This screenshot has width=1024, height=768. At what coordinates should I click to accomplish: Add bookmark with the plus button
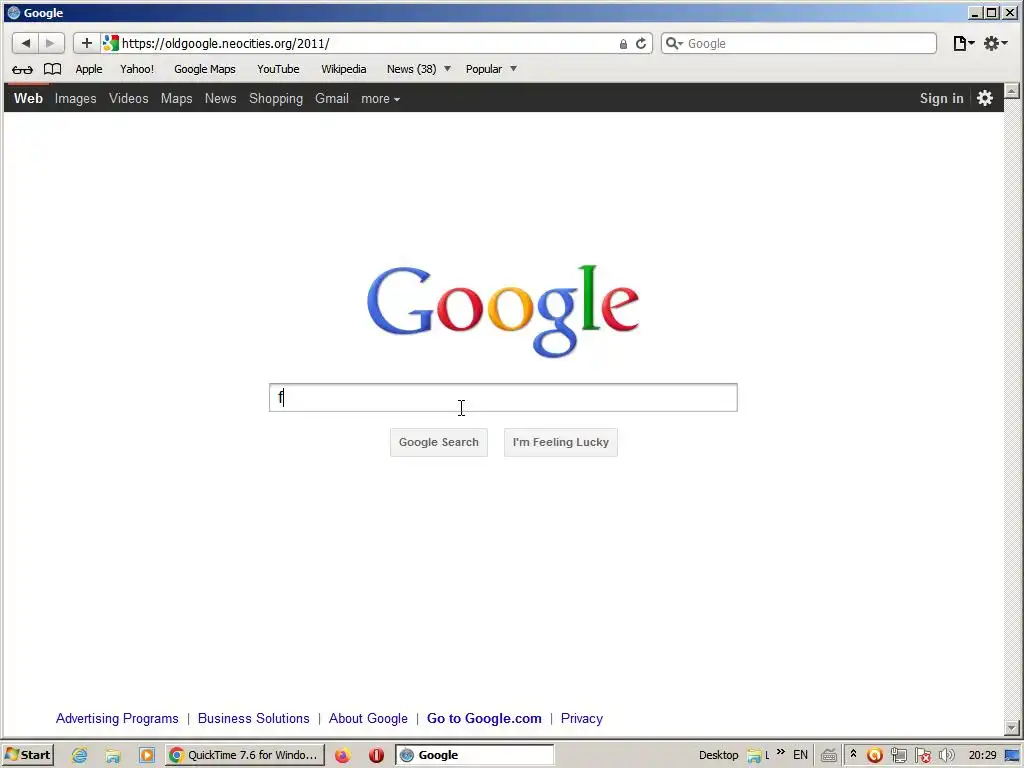(86, 43)
